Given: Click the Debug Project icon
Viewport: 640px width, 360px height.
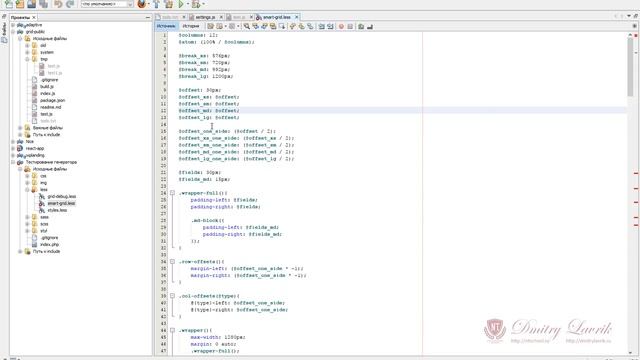Looking at the screenshot, I should (196, 4).
